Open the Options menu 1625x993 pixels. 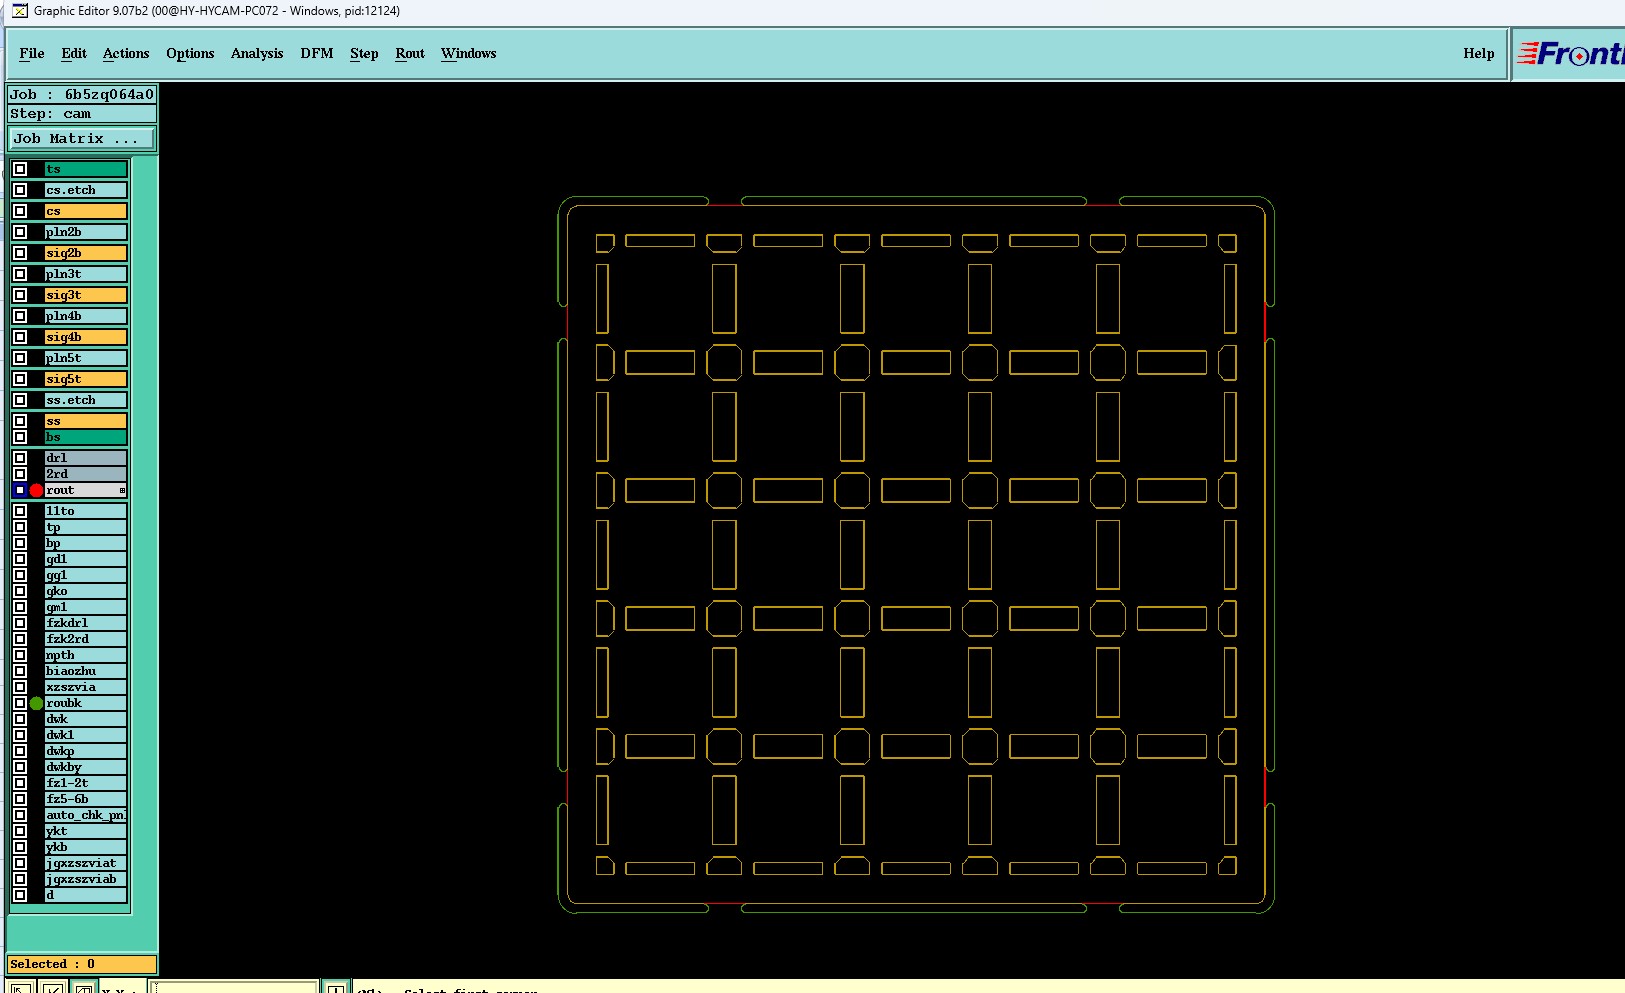pos(190,53)
